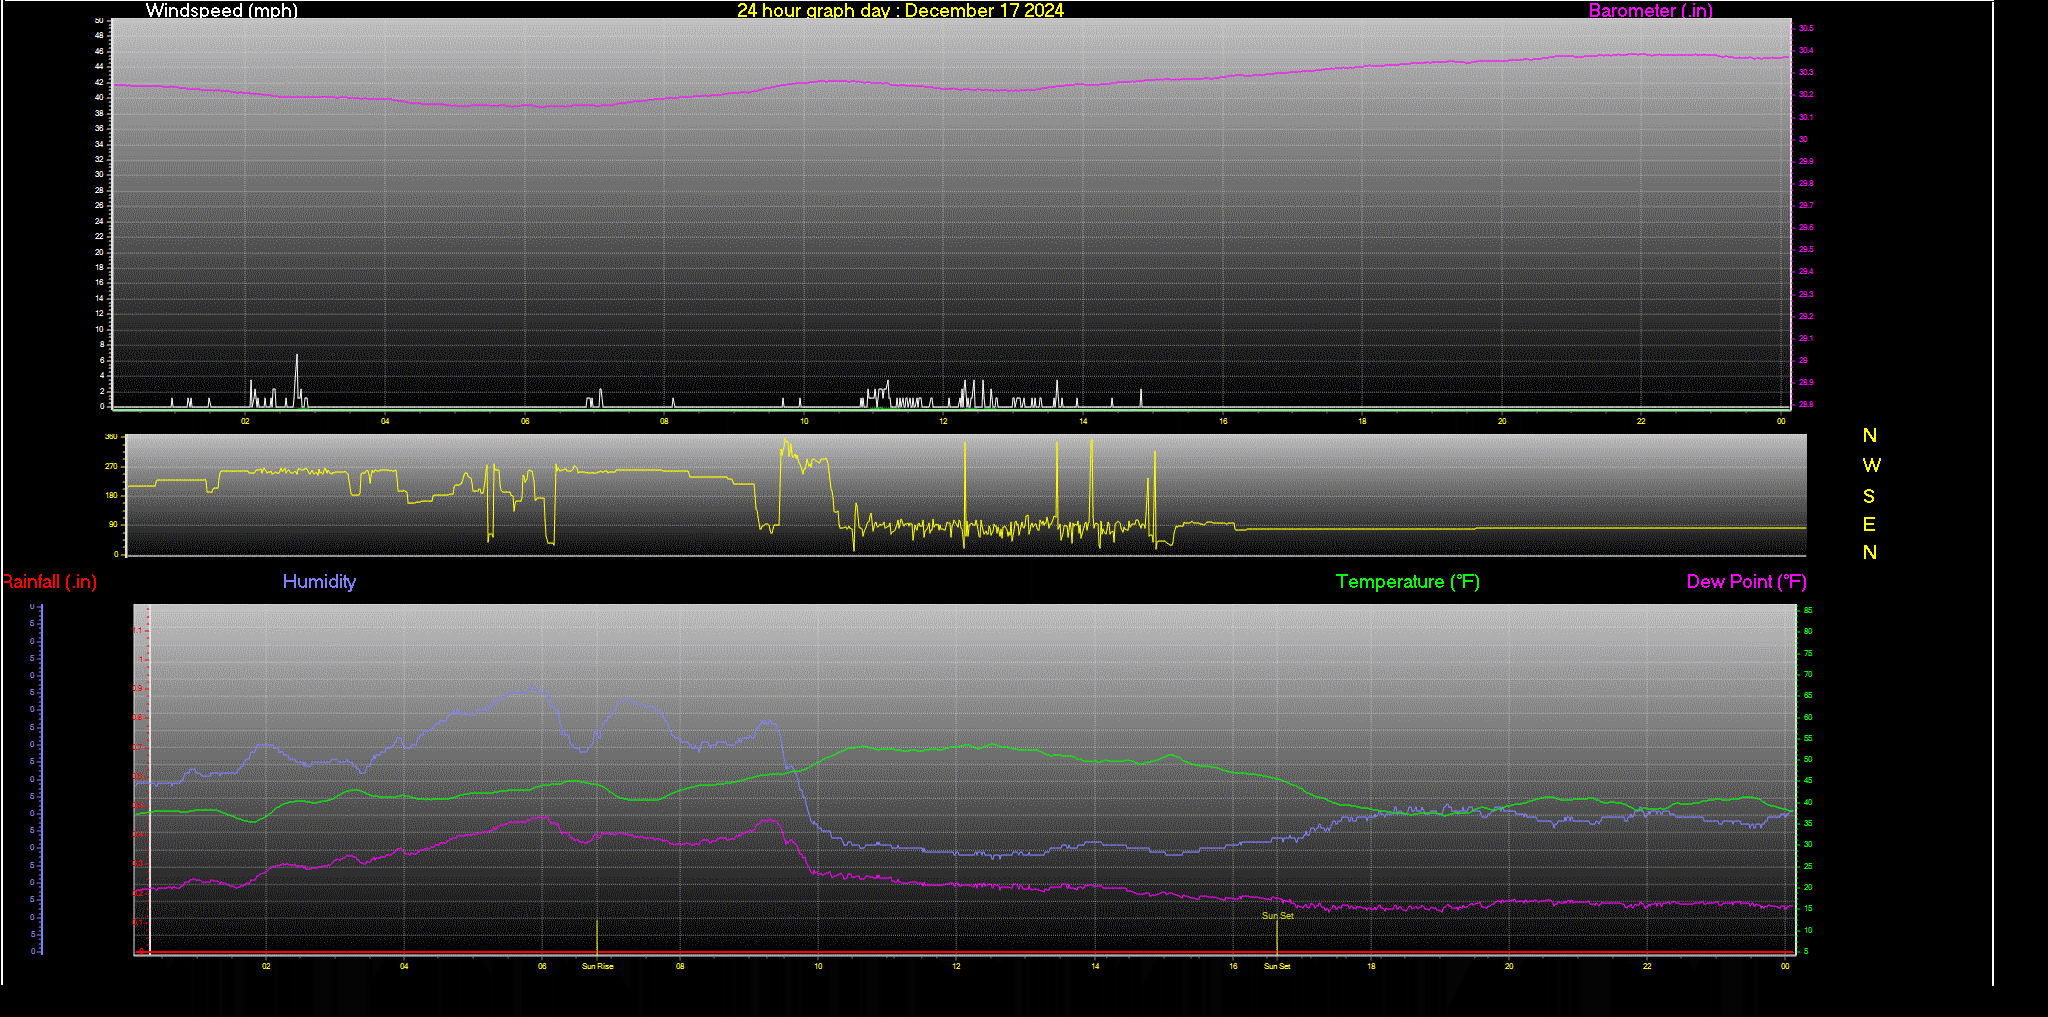Screen dimensions: 2048x1017
Task: Click '360' on the wind direction axis
Action: pyautogui.click(x=111, y=437)
